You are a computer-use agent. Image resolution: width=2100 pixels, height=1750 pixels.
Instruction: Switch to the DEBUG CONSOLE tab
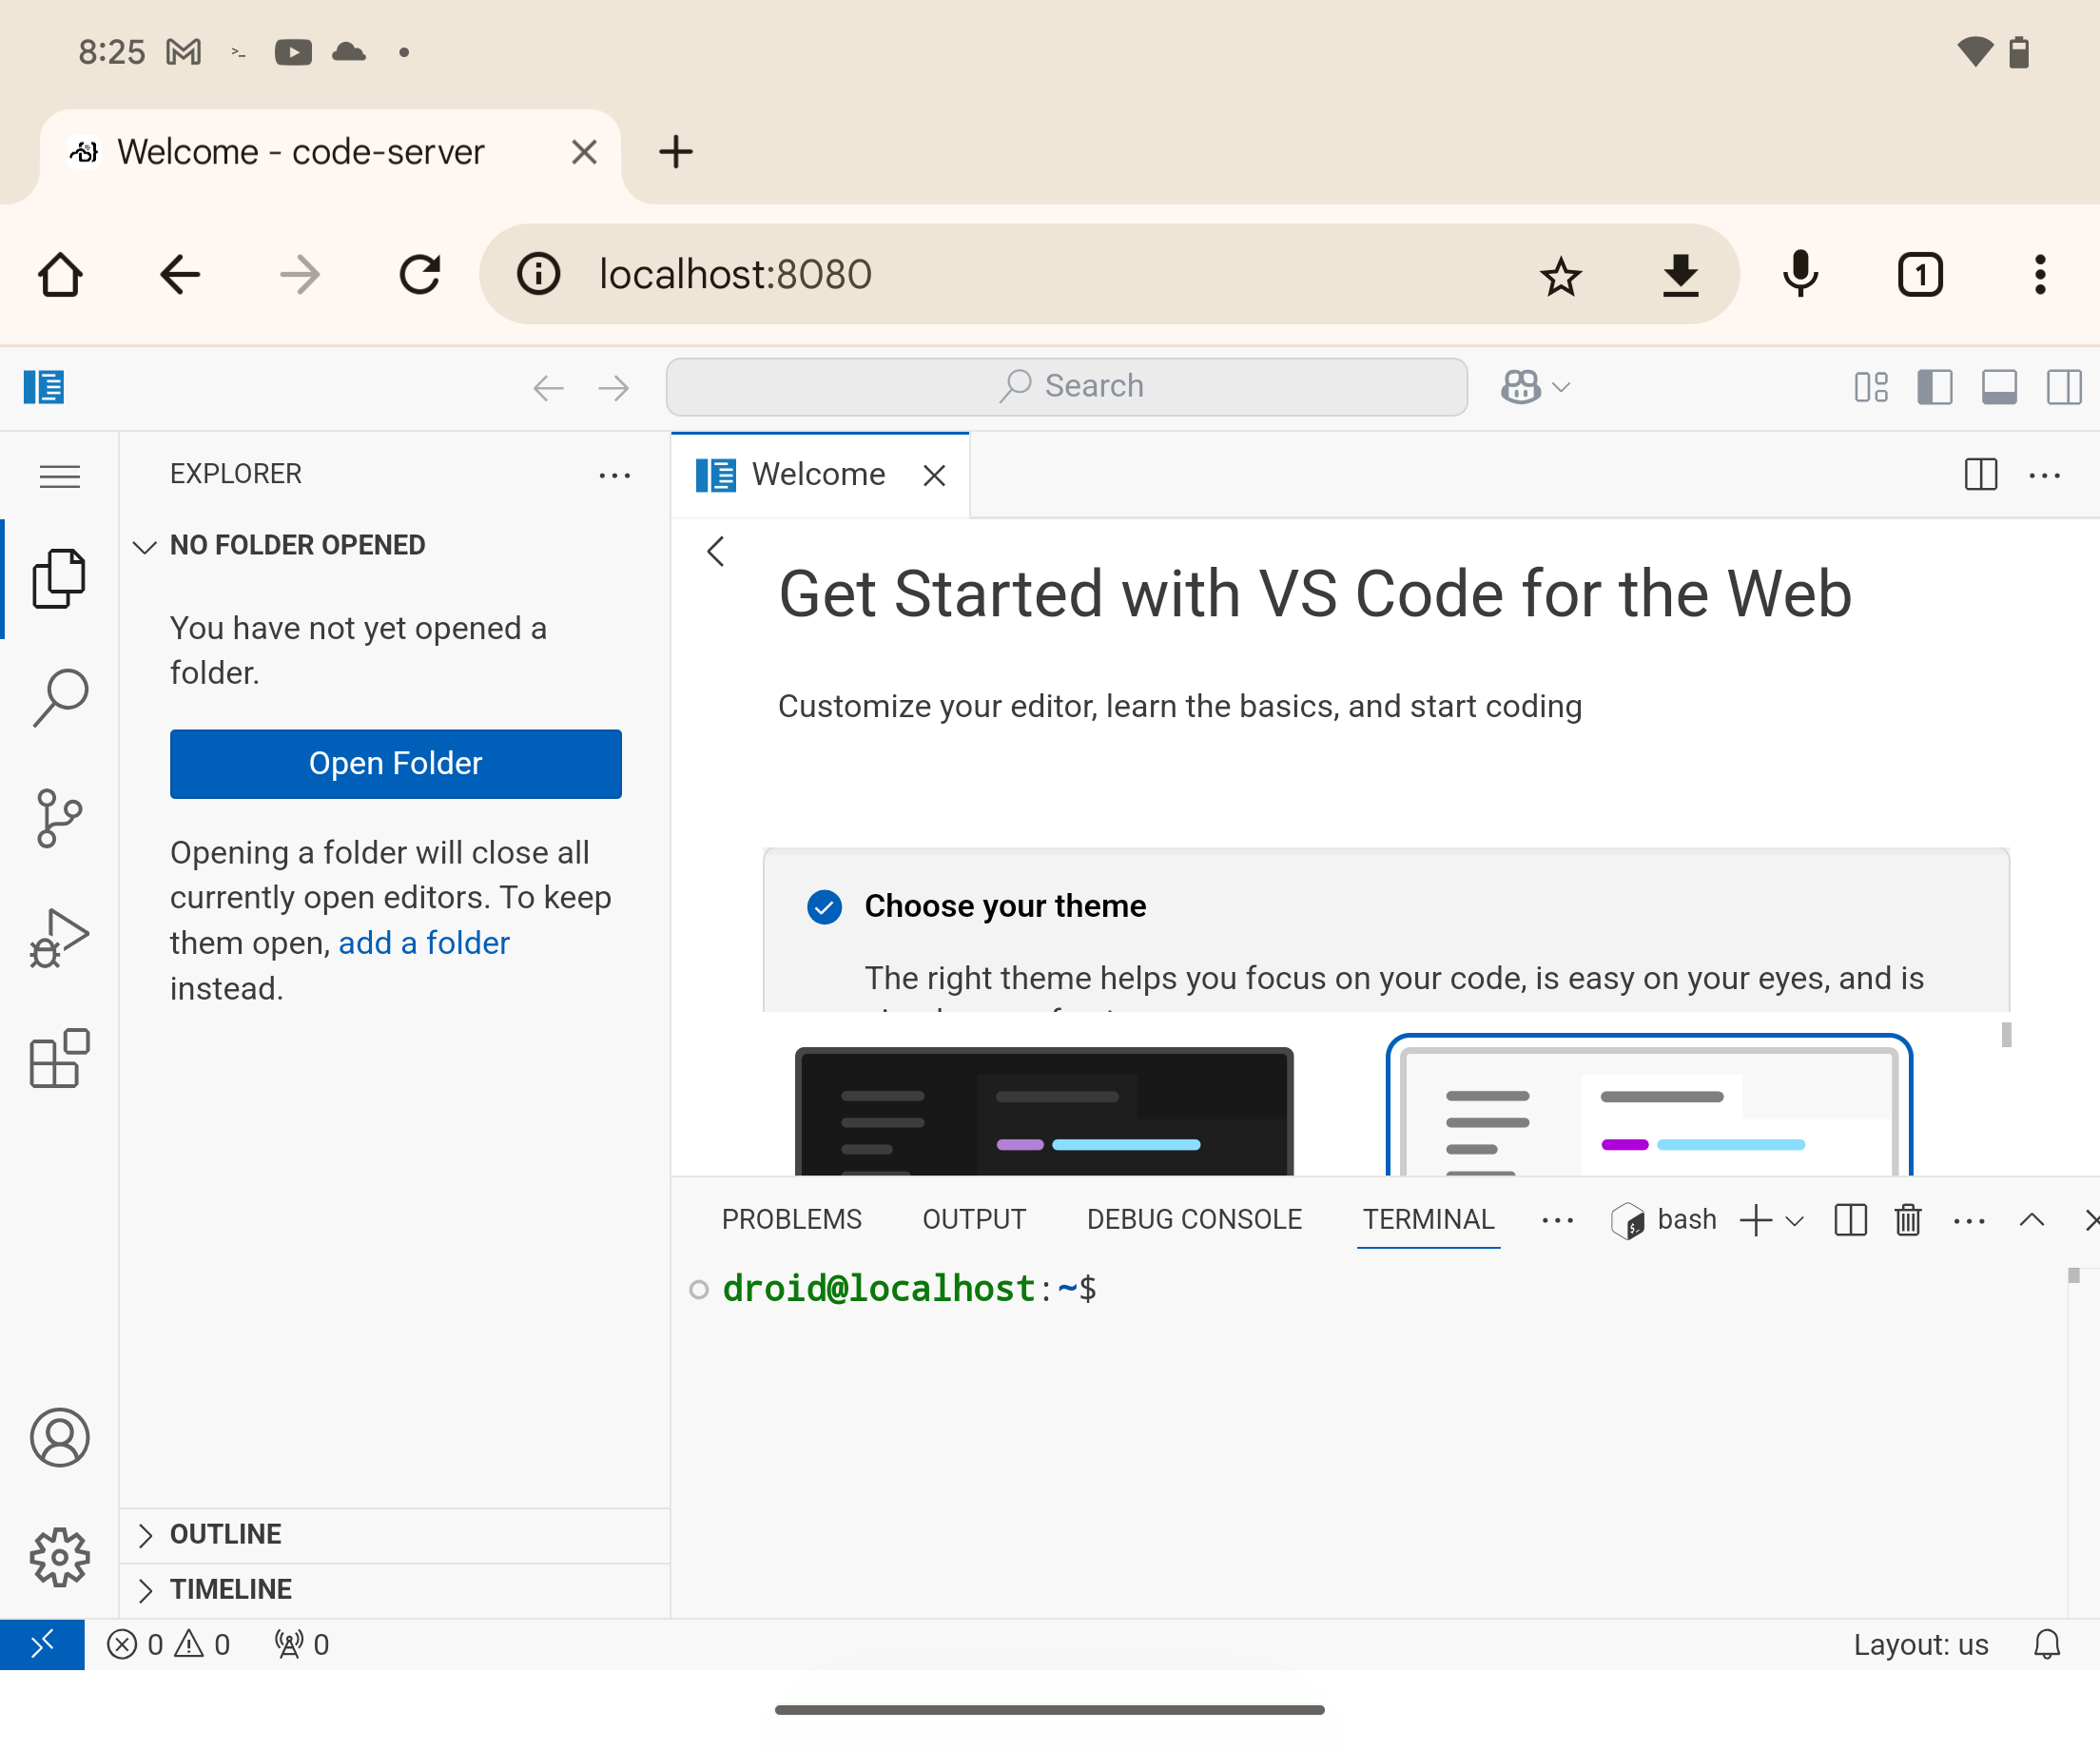tap(1193, 1219)
